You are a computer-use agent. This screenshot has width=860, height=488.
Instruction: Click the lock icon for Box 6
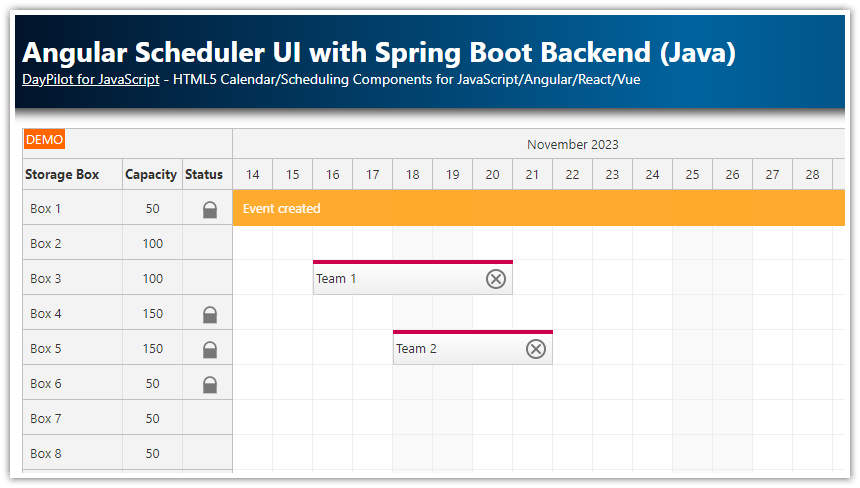pyautogui.click(x=210, y=385)
